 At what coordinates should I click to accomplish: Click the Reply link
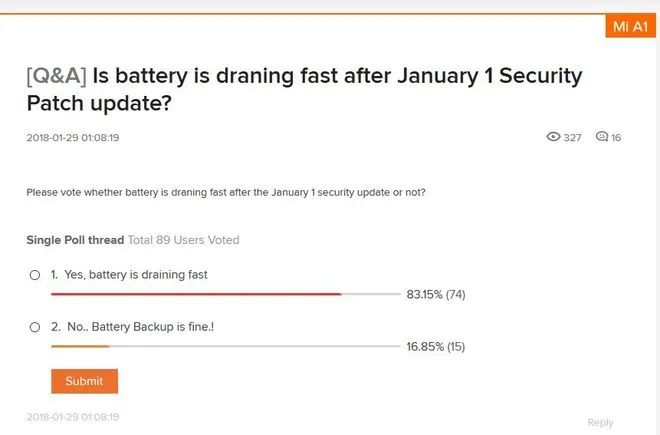600,422
